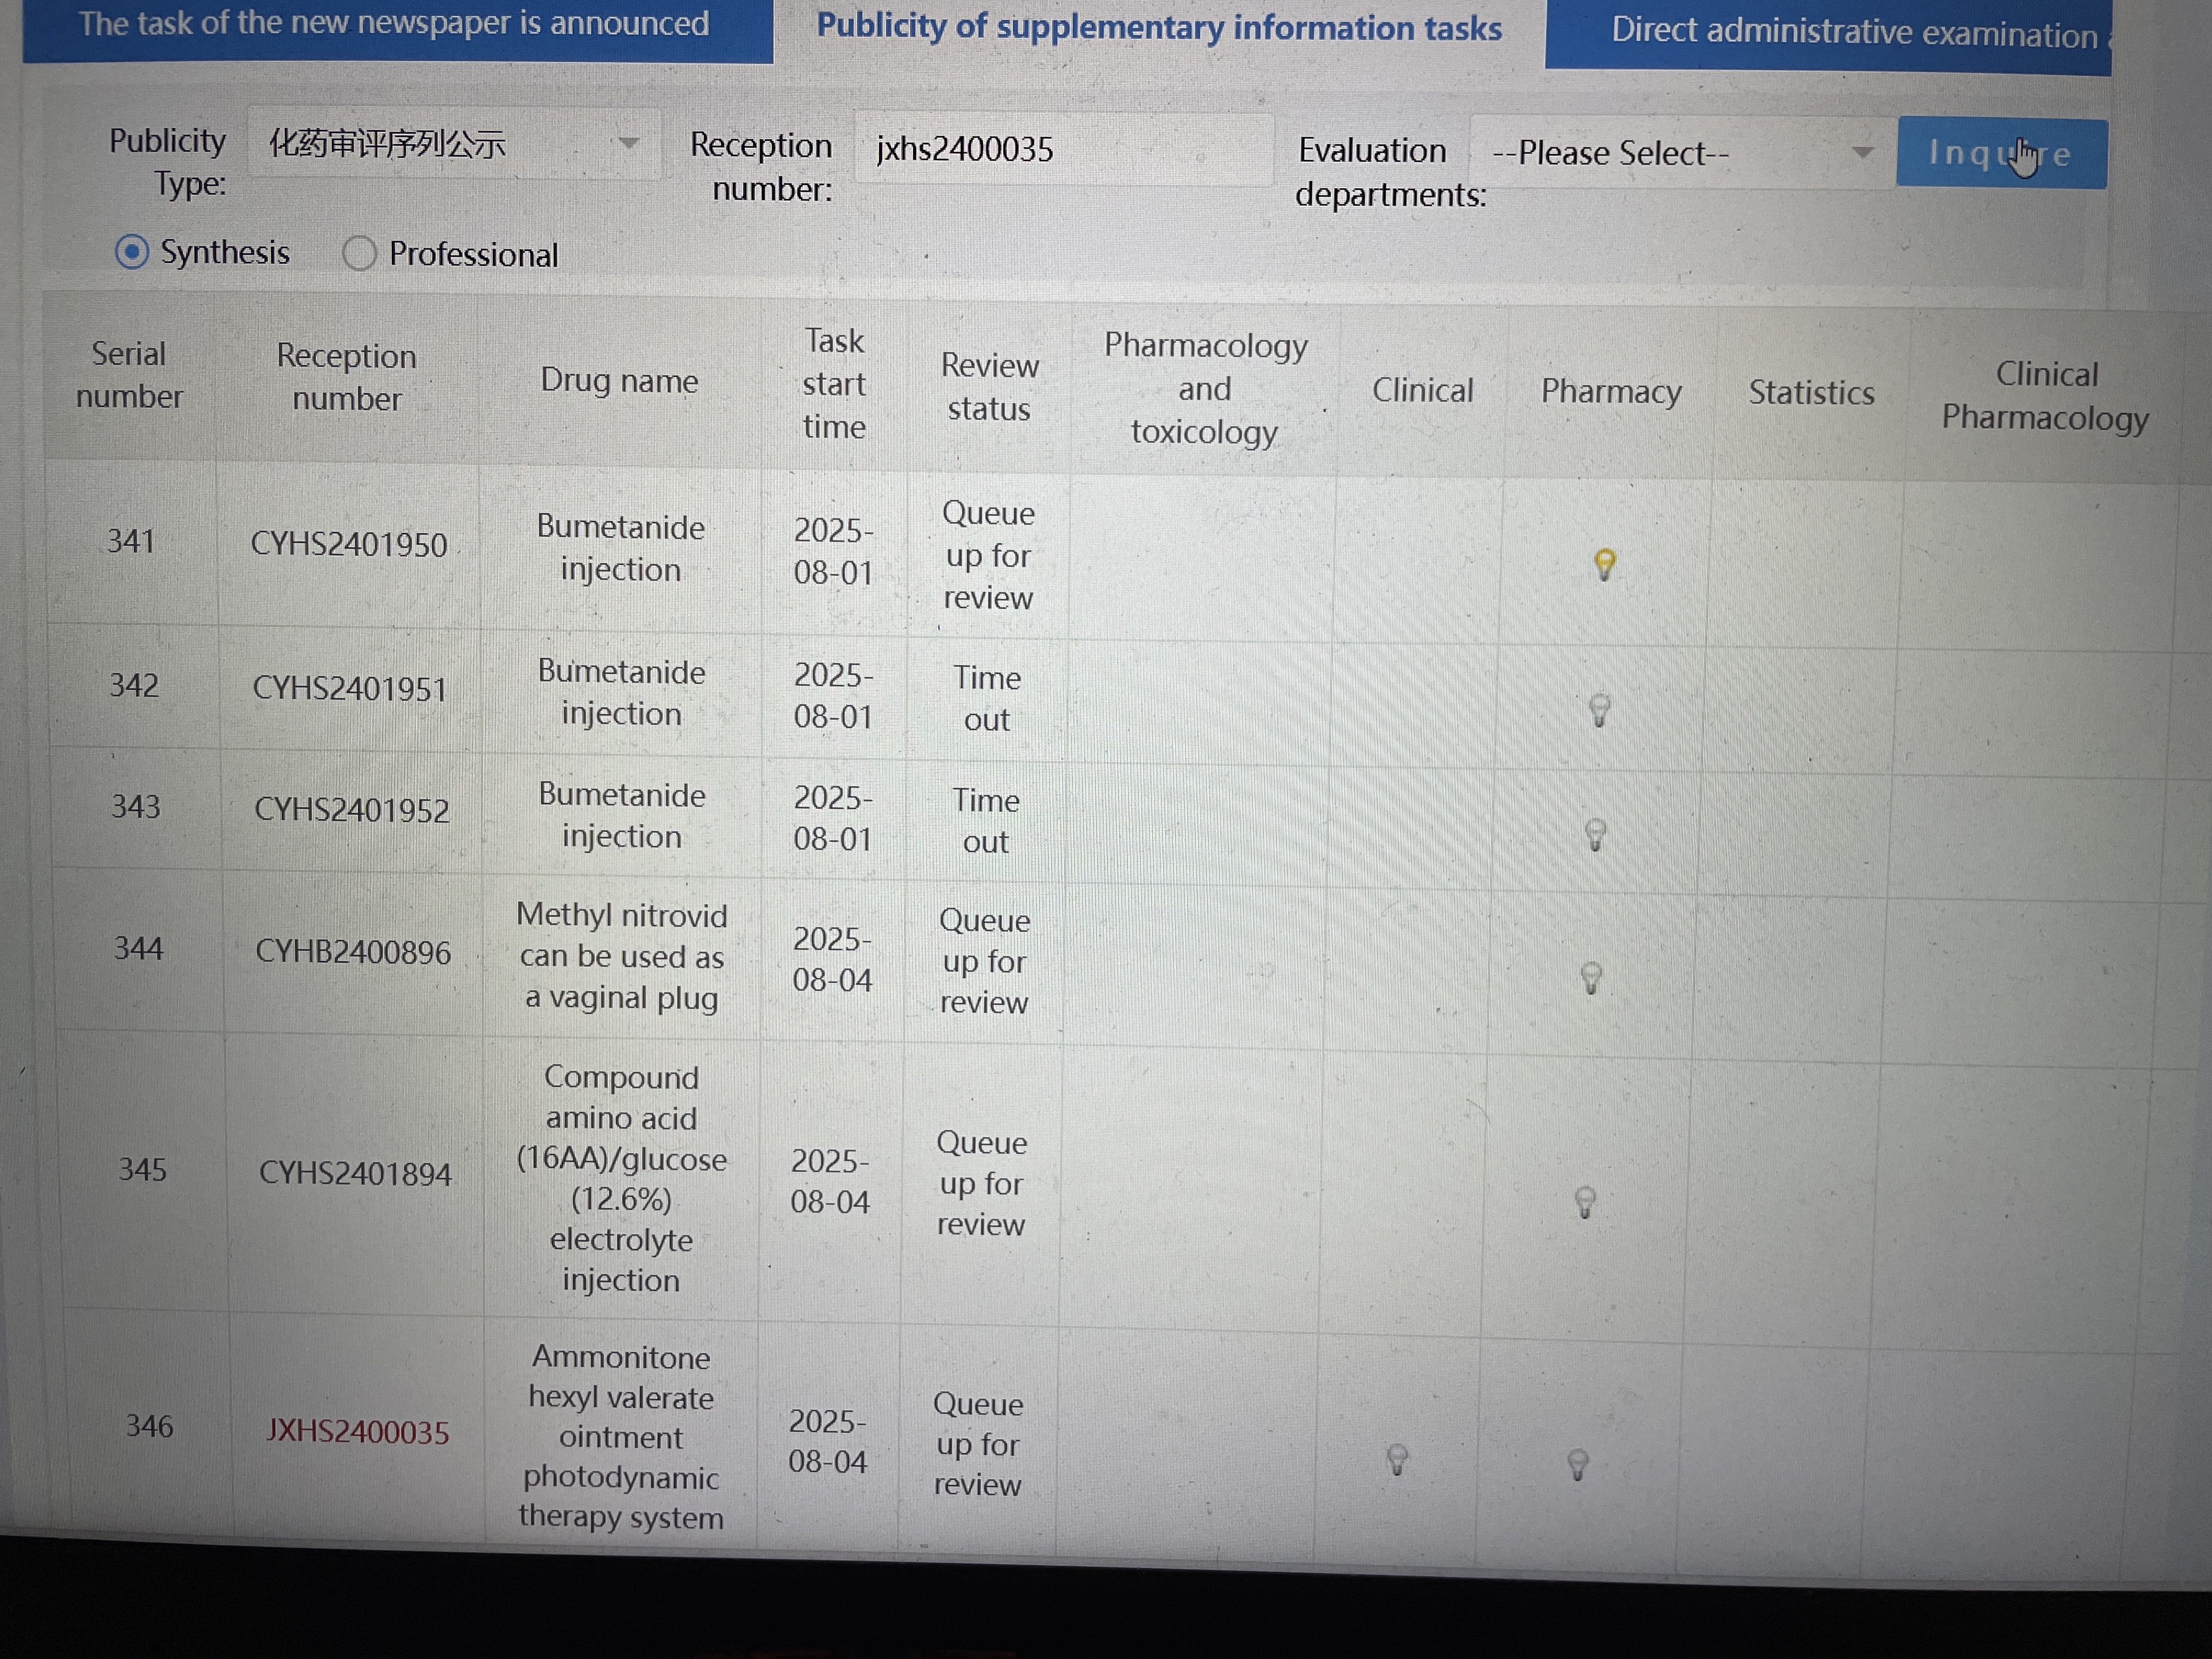Click Pharmacy bulb icon for CYHS2401951
The width and height of the screenshot is (2212, 1659).
(x=1599, y=711)
